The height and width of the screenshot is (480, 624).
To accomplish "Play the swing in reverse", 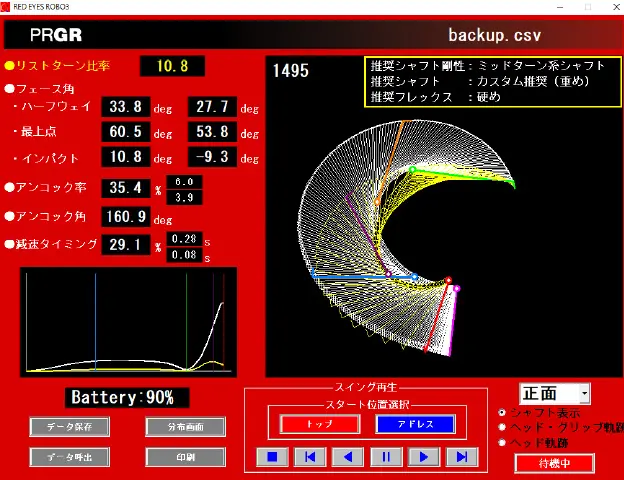I will pyautogui.click(x=348, y=457).
